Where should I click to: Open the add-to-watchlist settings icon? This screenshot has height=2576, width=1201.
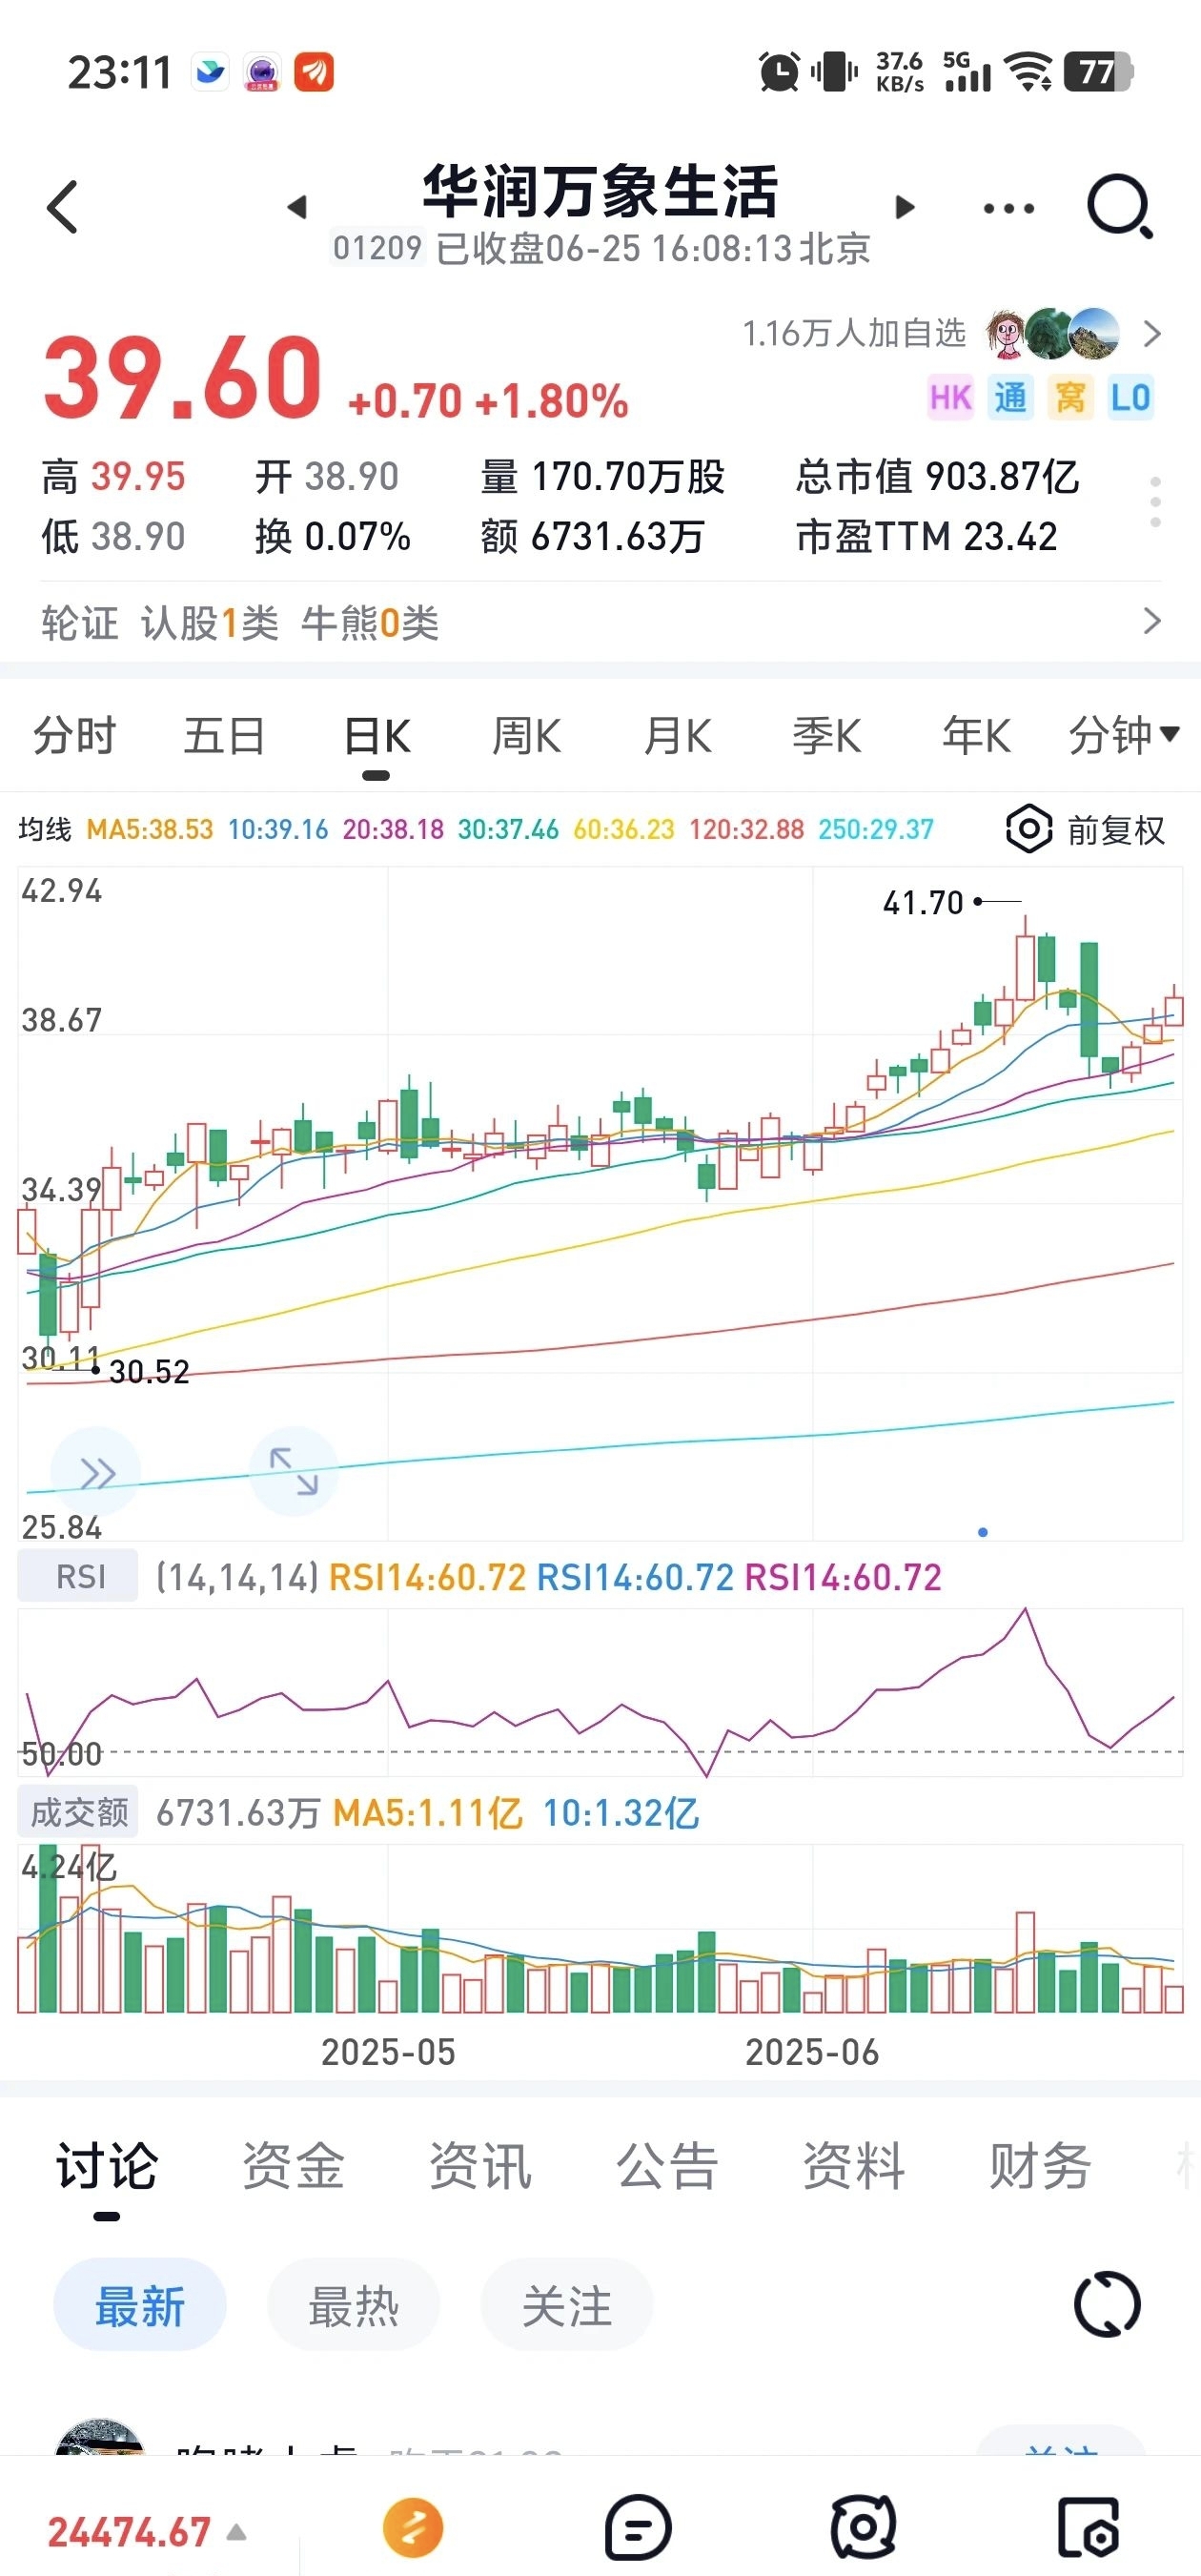click(1088, 2529)
